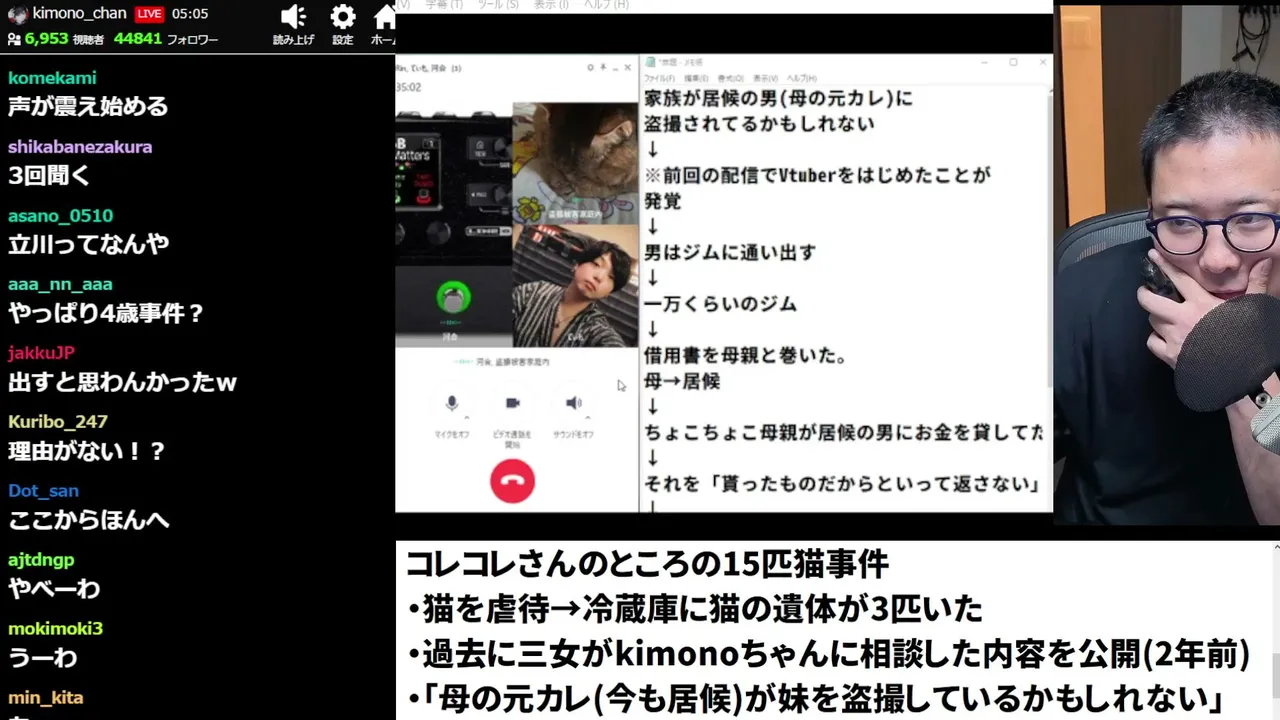Click the 6,953 viewer count
The width and height of the screenshot is (1280, 720).
coord(47,39)
